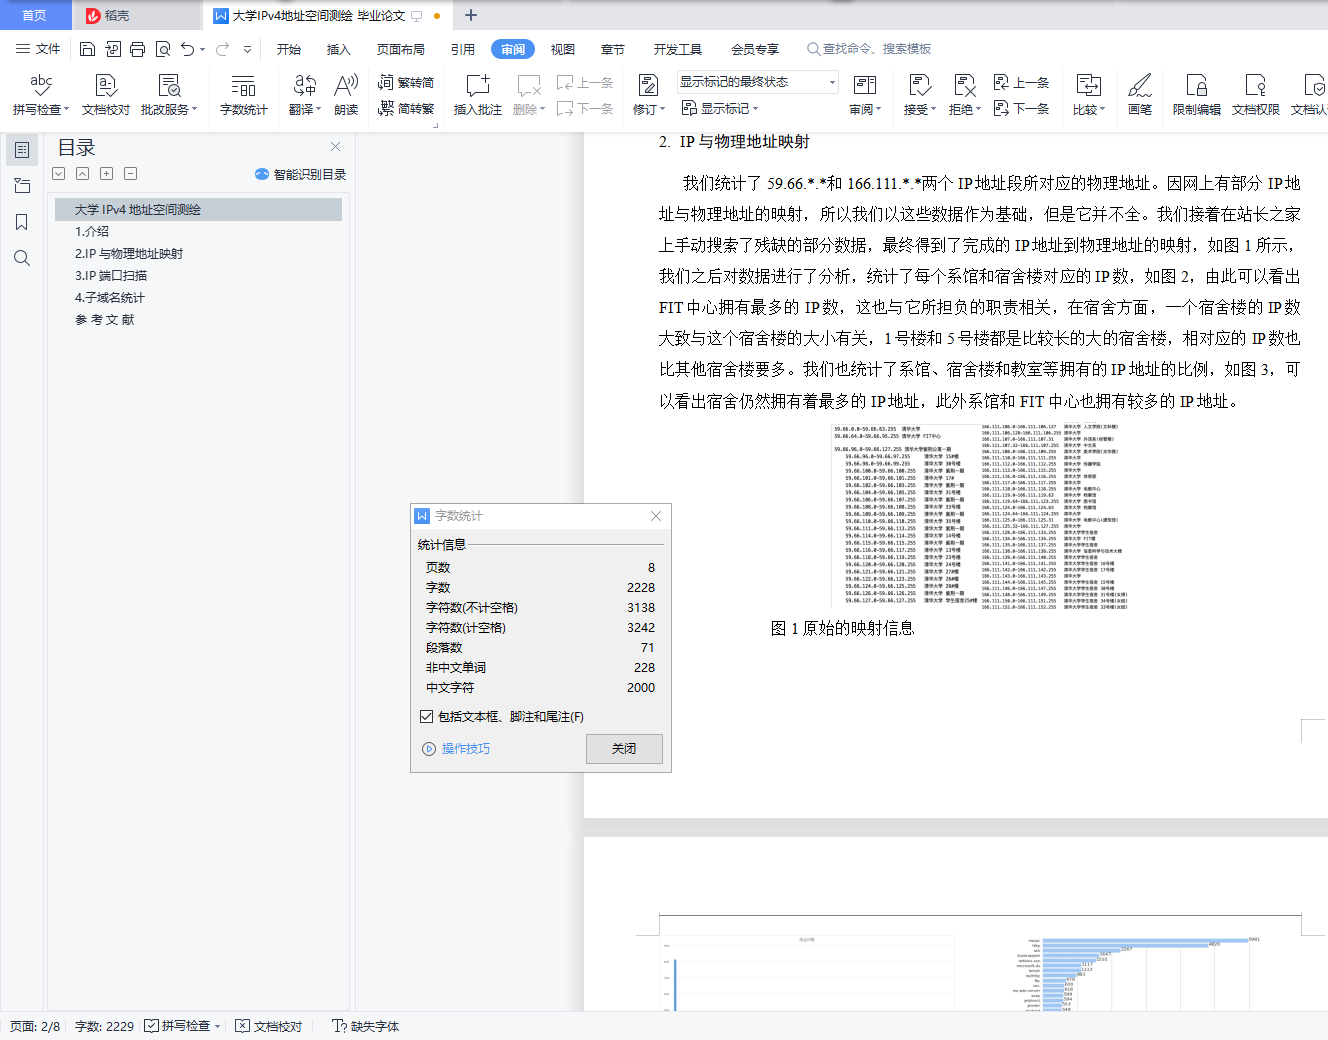The image size is (1328, 1040).
Task: Select 3.IP 端口扫描 in the outline
Action: point(111,275)
